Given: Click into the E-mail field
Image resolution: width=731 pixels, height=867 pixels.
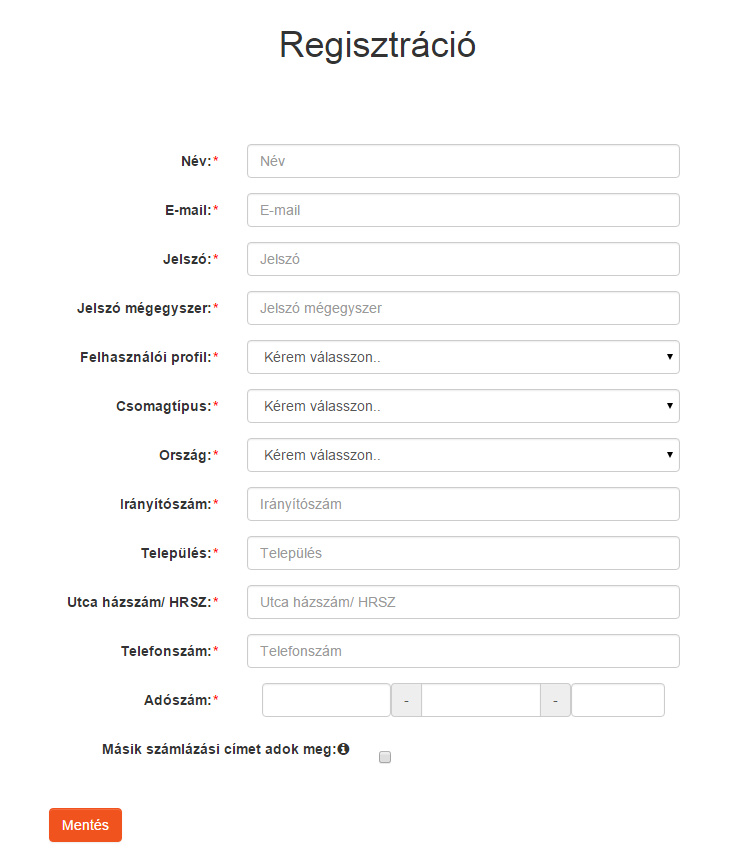Looking at the screenshot, I should (x=463, y=210).
